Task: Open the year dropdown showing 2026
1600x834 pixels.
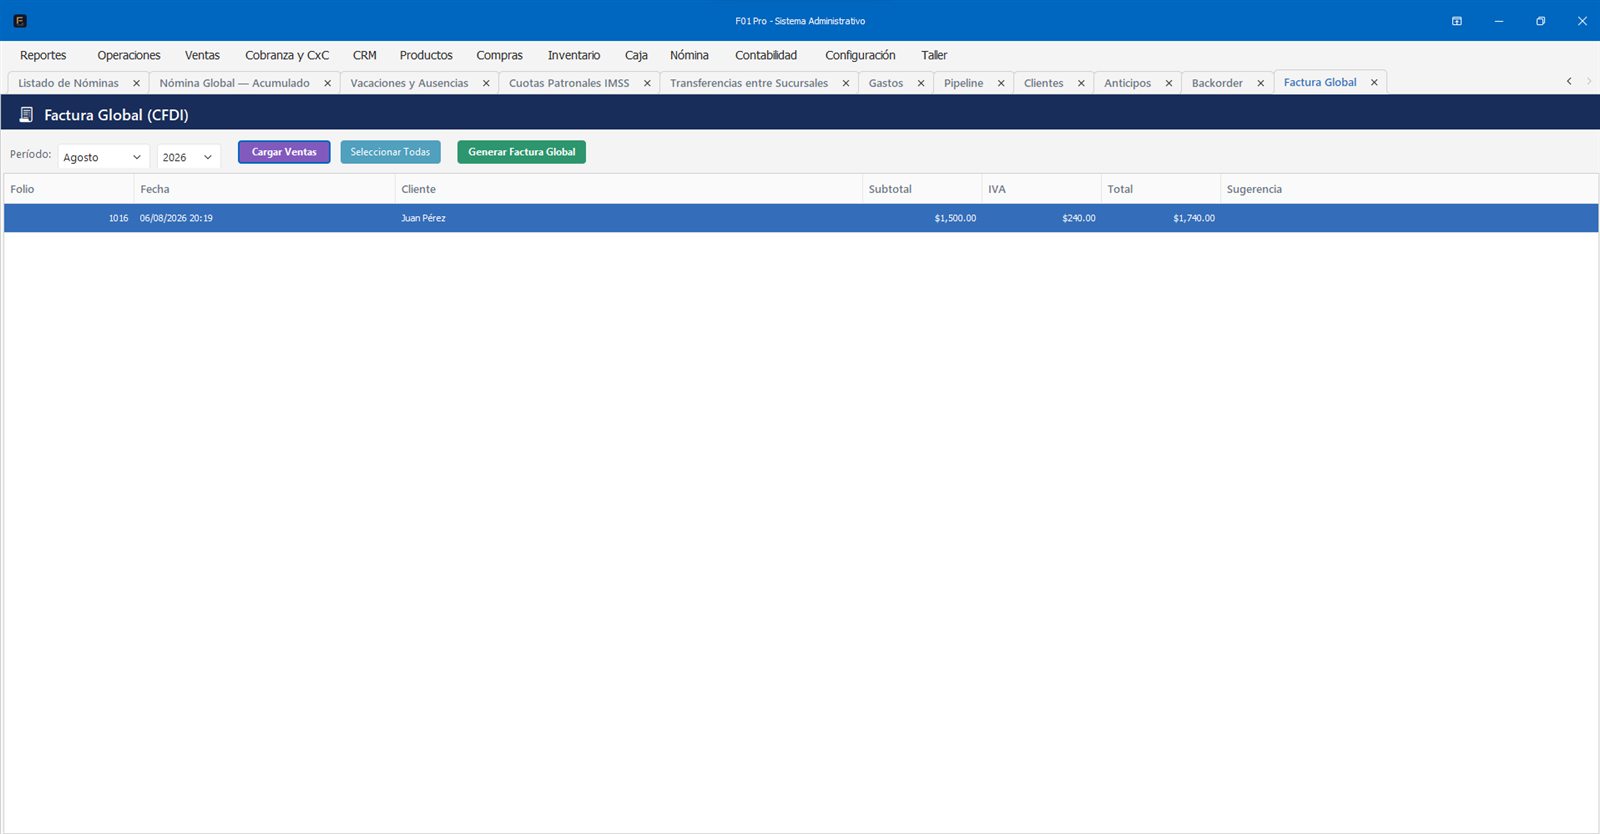Action: pos(189,157)
